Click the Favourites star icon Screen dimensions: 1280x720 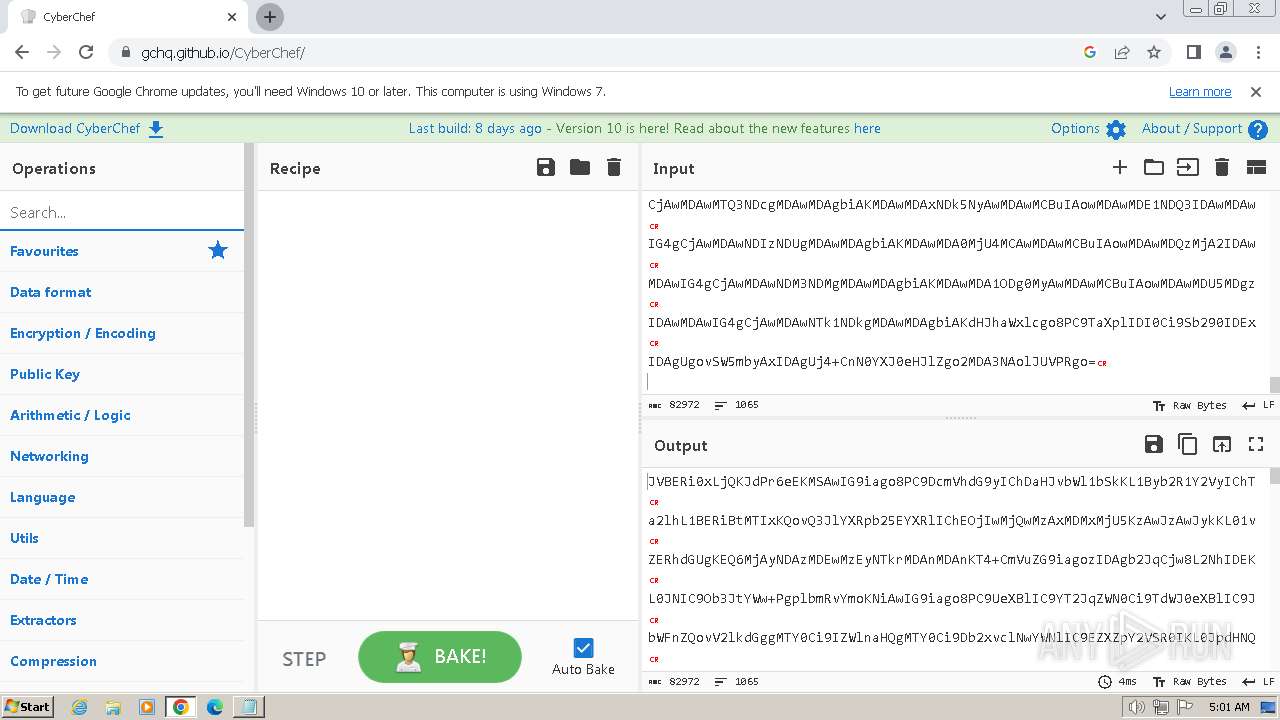coord(218,250)
